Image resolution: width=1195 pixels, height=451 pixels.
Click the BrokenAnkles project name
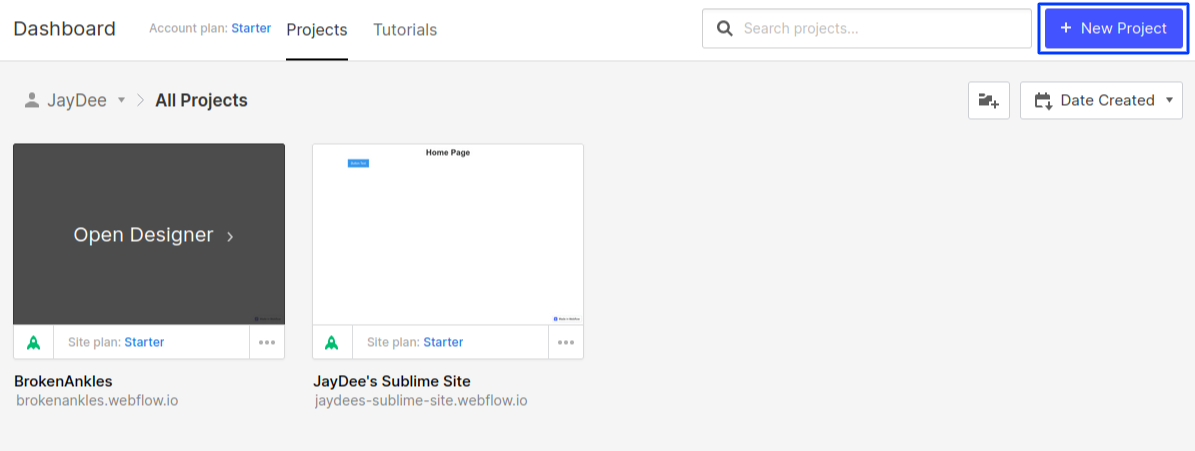point(63,382)
